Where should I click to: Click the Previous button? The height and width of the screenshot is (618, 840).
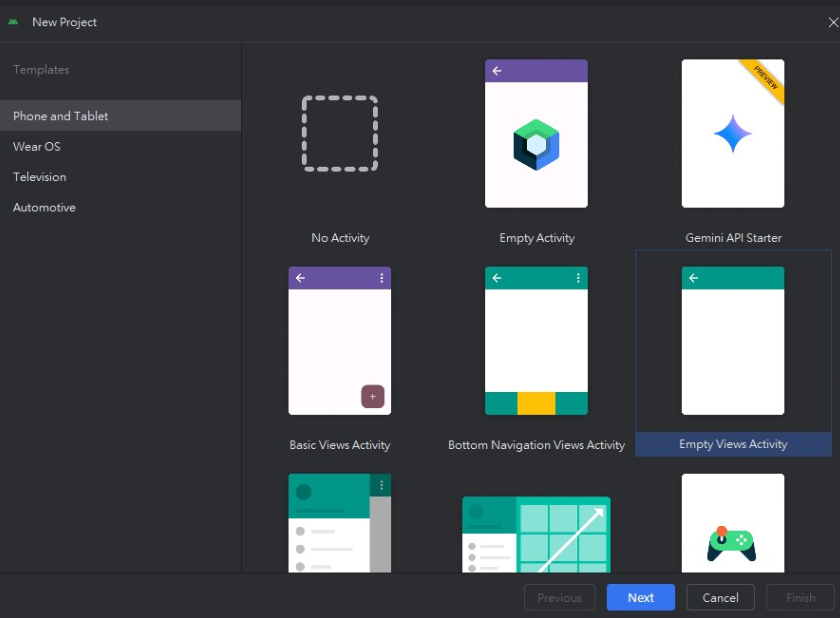[559, 598]
